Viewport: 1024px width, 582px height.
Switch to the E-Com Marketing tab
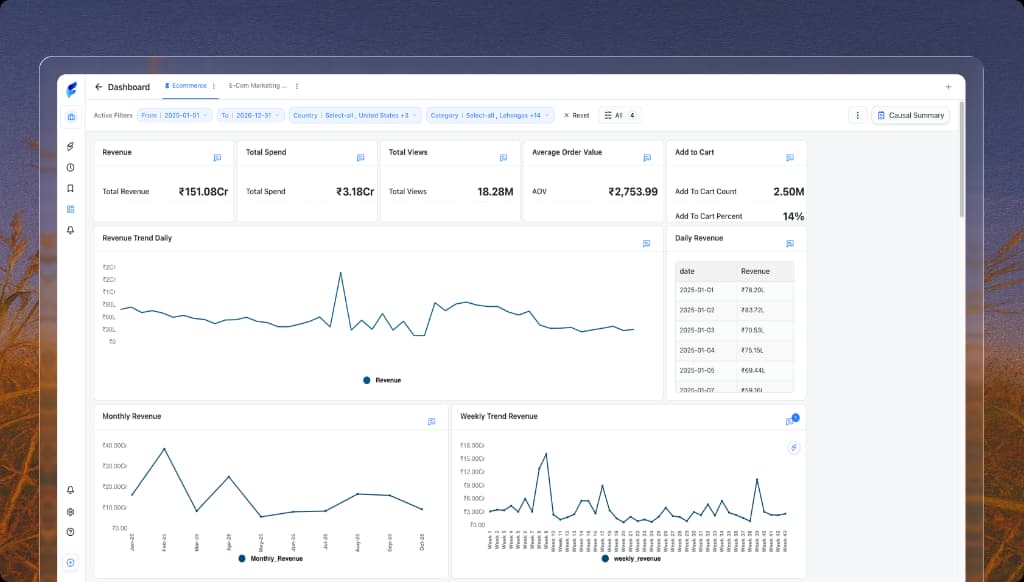coord(258,86)
